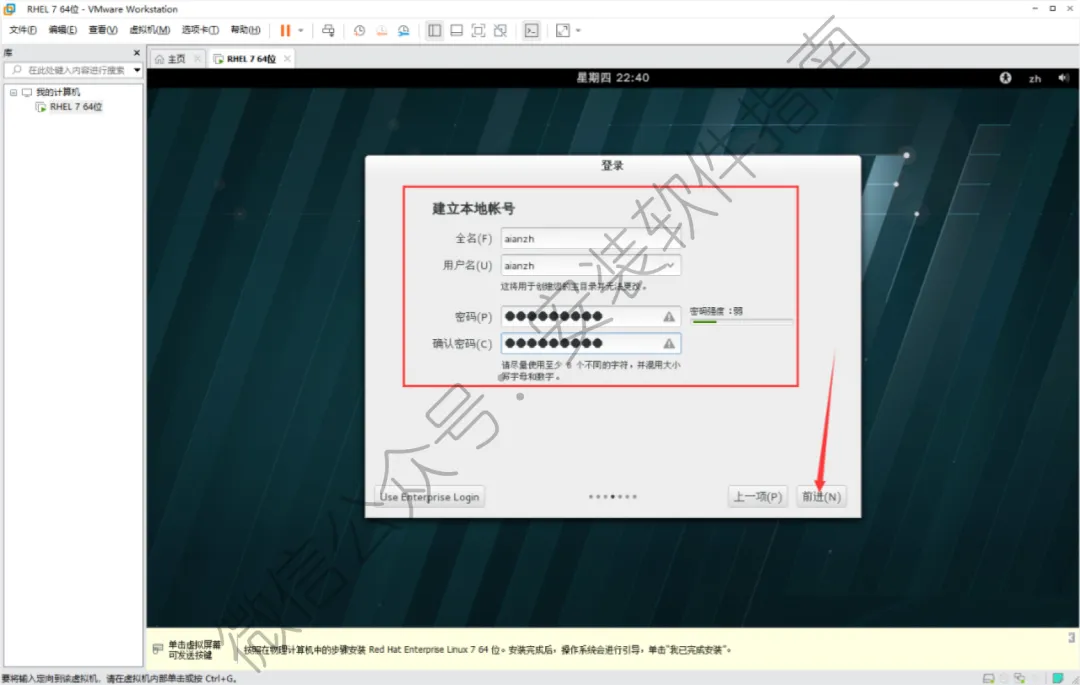Image resolution: width=1080 pixels, height=685 pixels.
Task: Click the send Ctrl+Alt+Del icon
Action: click(329, 30)
